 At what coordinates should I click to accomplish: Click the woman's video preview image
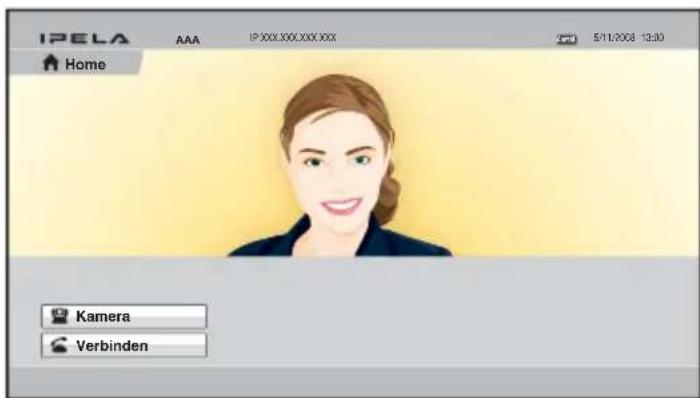coord(354,153)
